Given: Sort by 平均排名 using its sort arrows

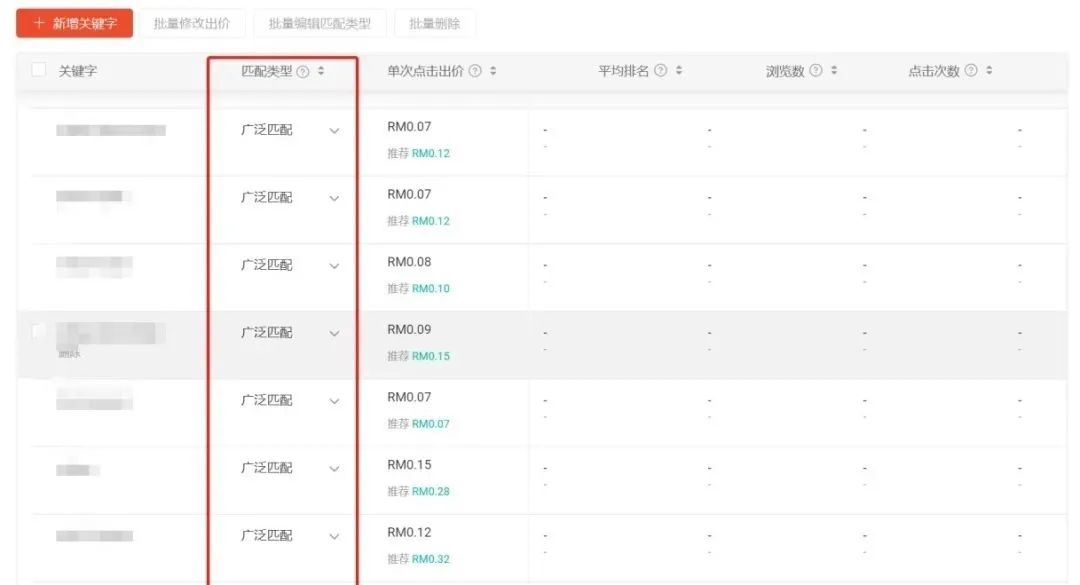Looking at the screenshot, I should (x=679, y=70).
